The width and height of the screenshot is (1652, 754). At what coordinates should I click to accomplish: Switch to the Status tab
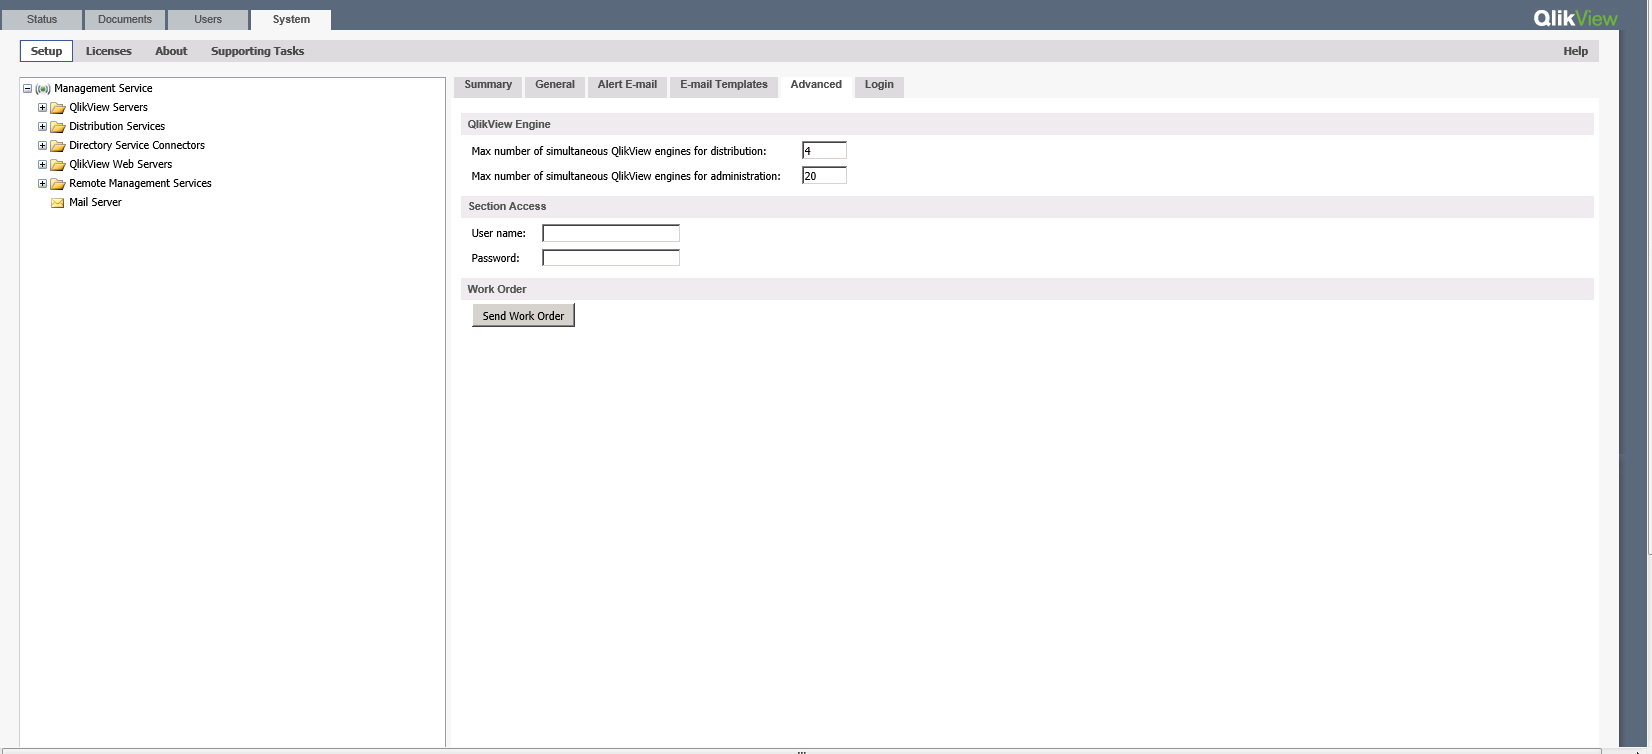click(42, 20)
